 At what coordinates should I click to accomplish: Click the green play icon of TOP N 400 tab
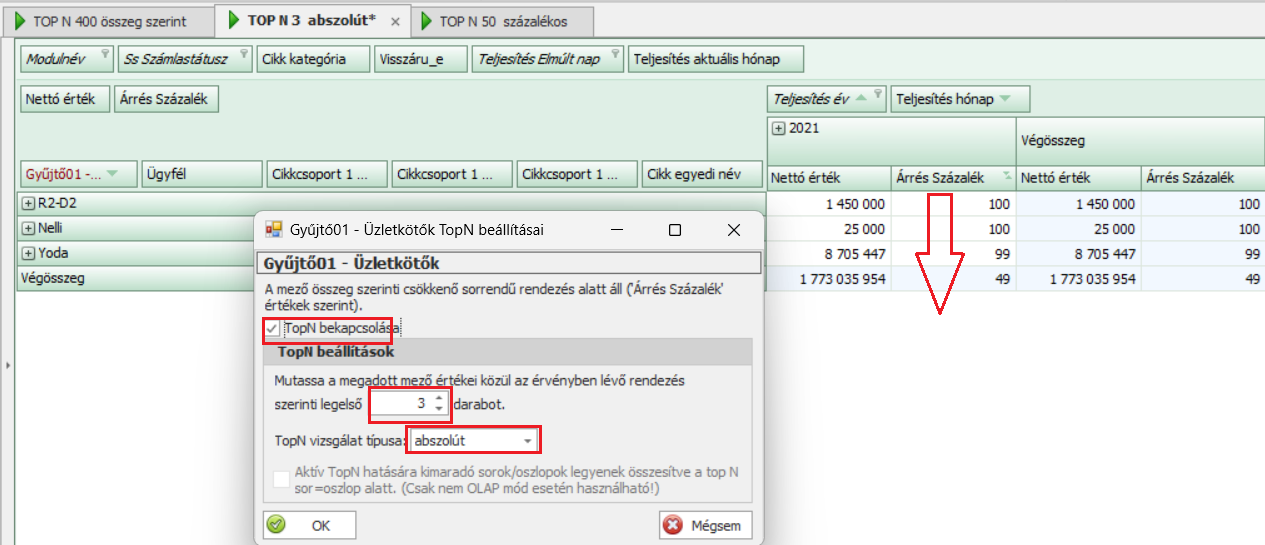point(21,21)
